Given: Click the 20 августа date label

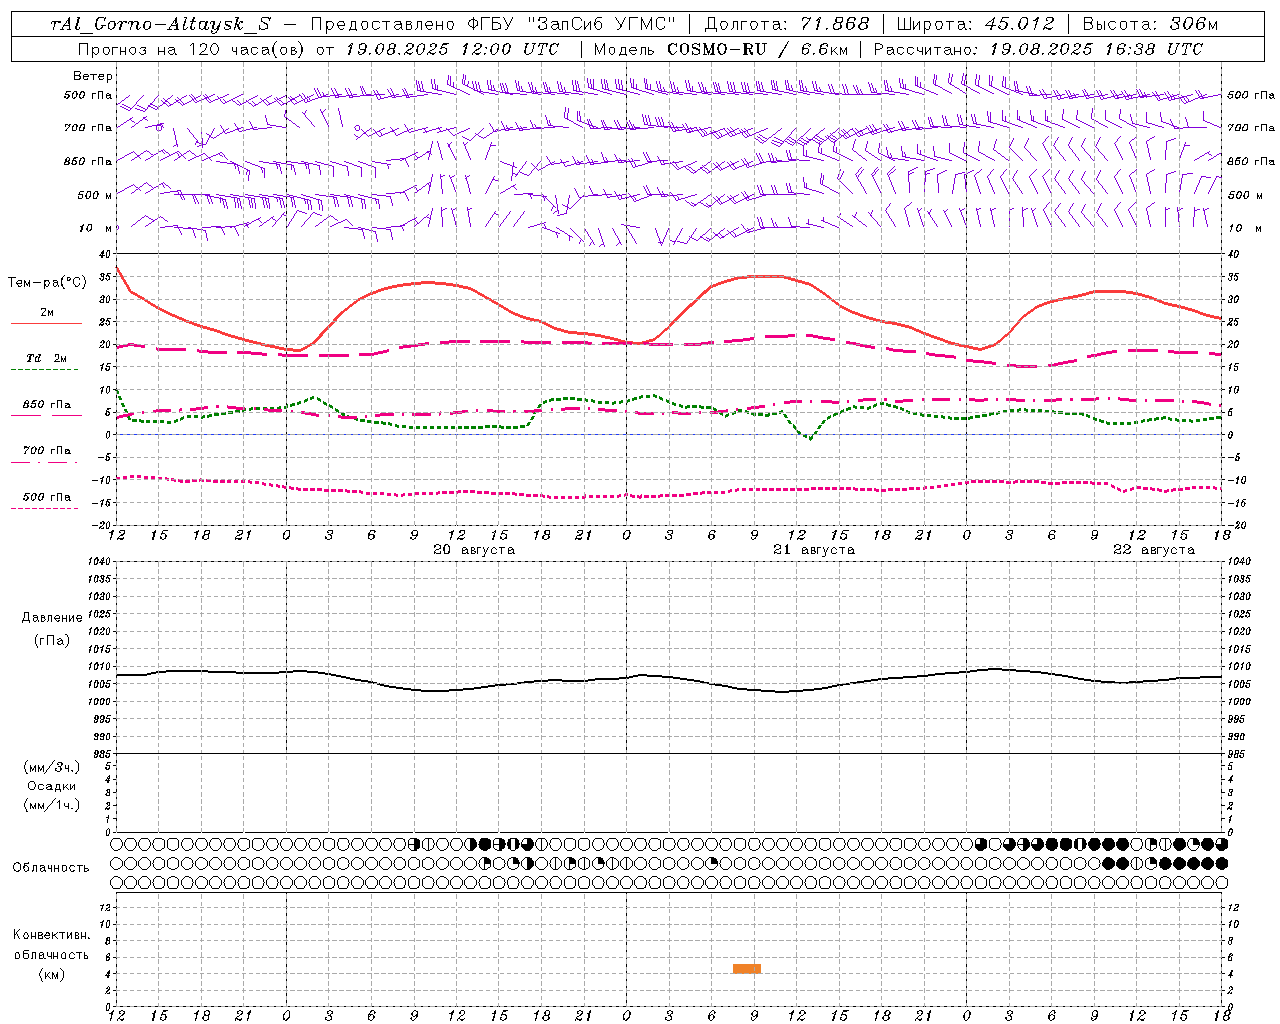Looking at the screenshot, I should pos(474,550).
